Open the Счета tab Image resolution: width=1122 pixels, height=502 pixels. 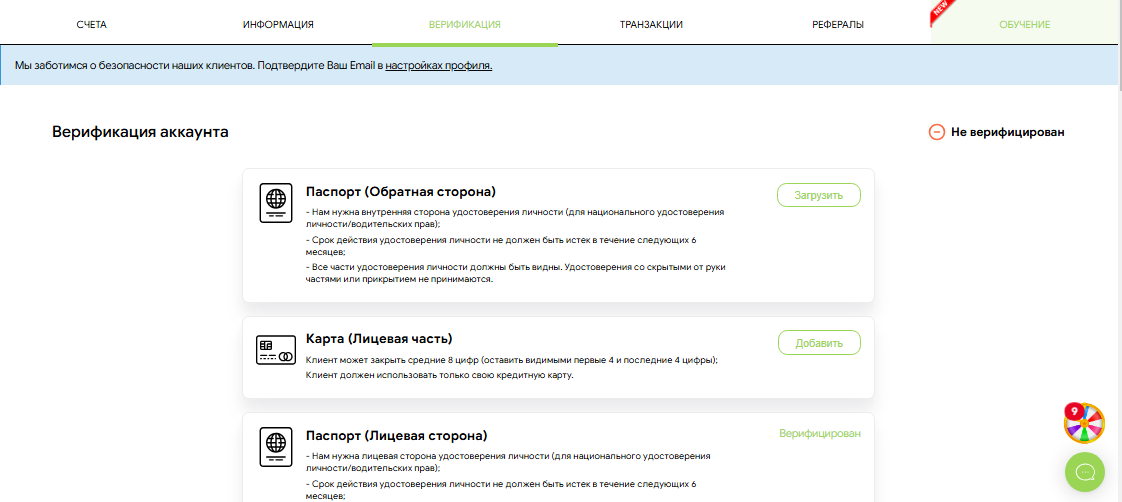click(91, 24)
